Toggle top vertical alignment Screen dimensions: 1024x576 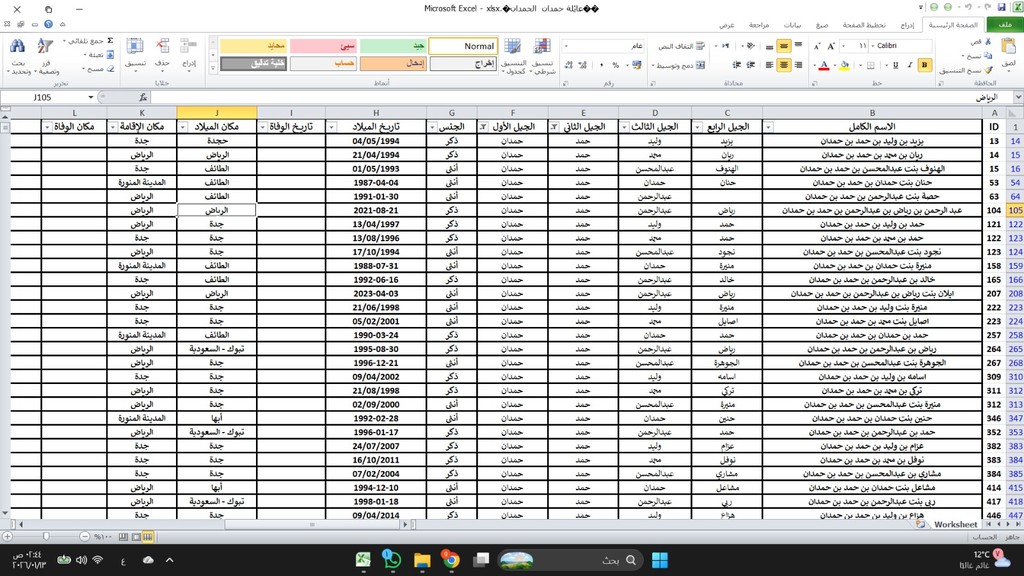pos(798,46)
